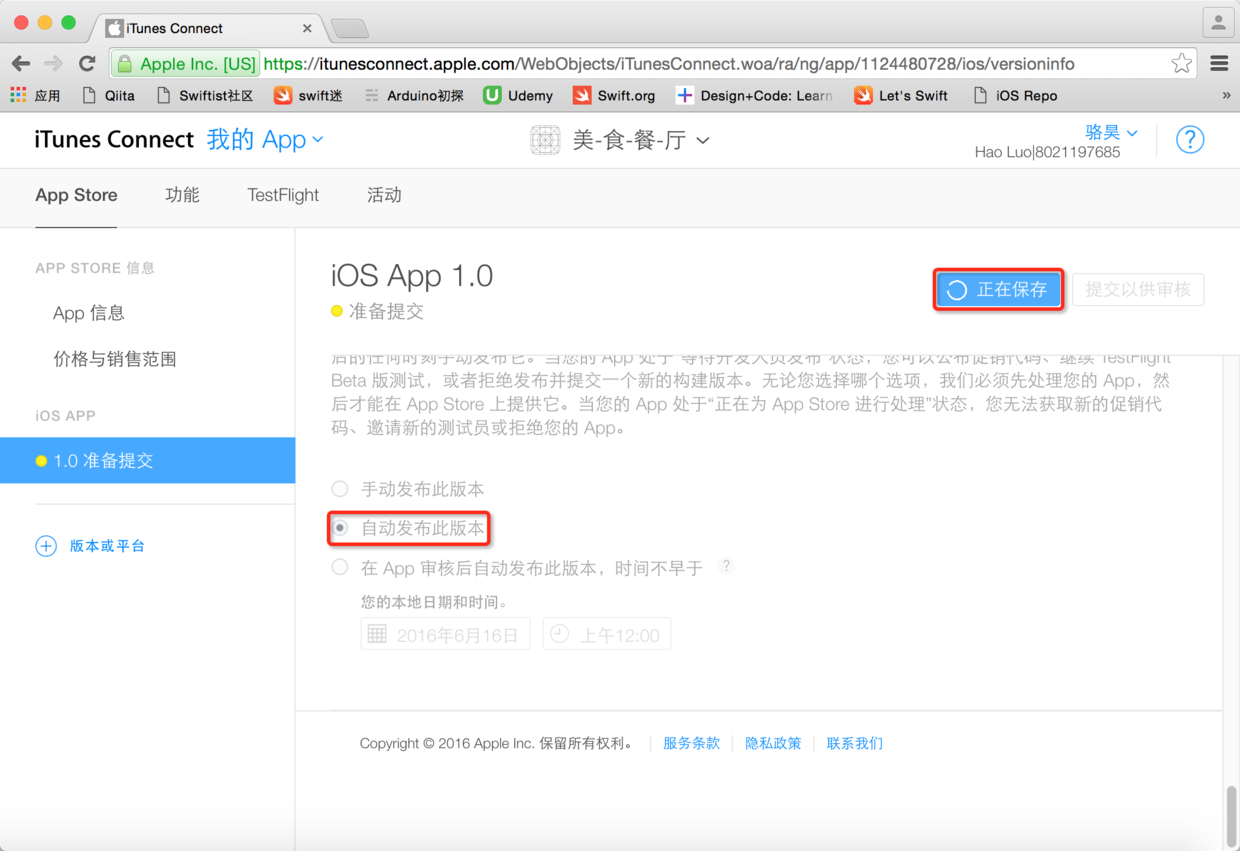Click the small question mark tooltip icon
The width and height of the screenshot is (1240, 851).
[x=727, y=566]
